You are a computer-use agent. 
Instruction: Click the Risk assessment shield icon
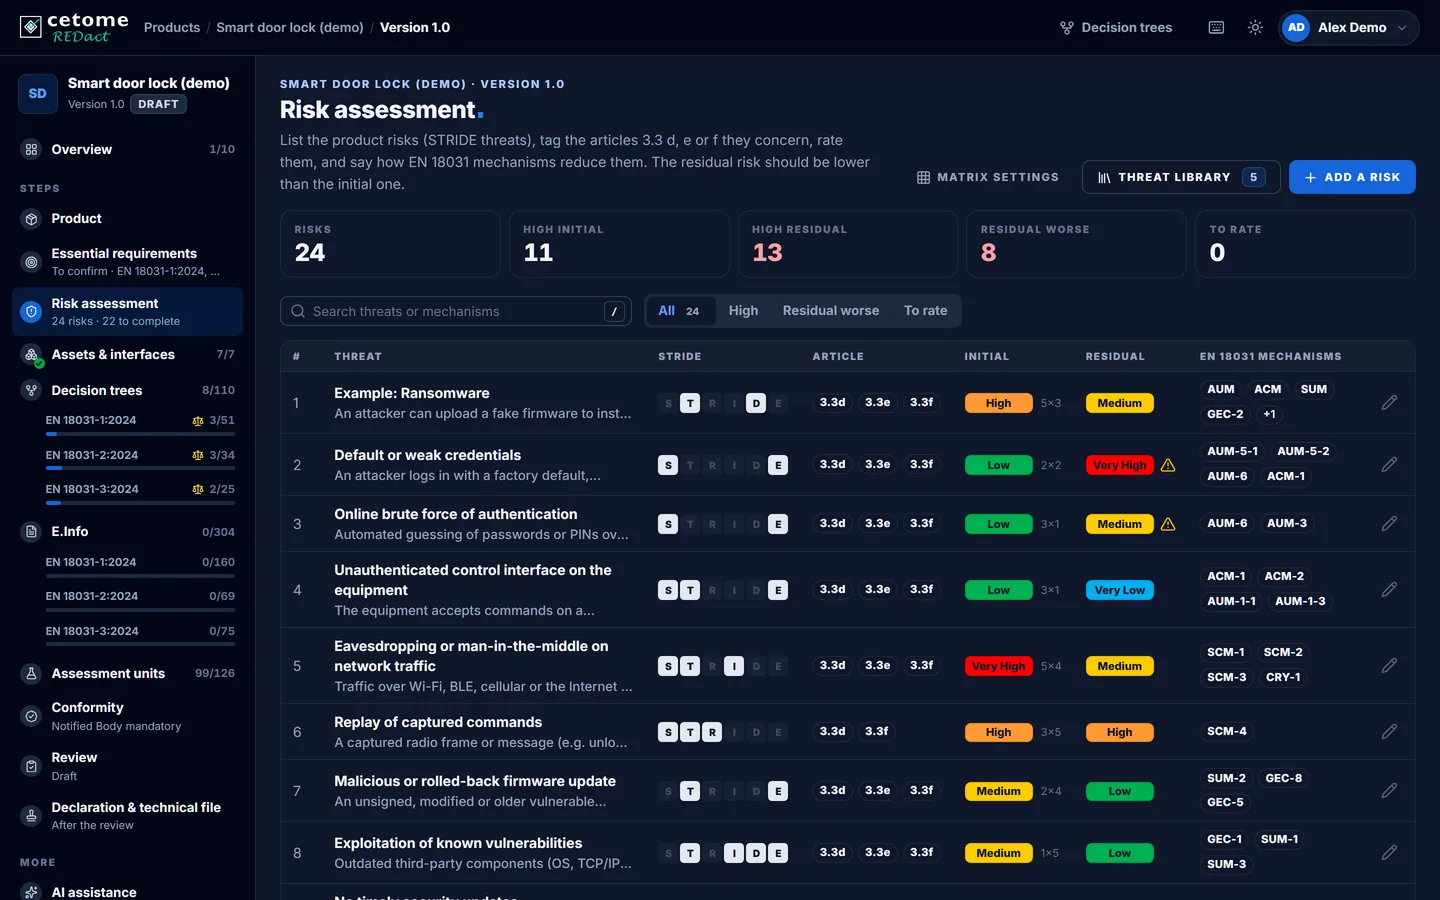[31, 312]
